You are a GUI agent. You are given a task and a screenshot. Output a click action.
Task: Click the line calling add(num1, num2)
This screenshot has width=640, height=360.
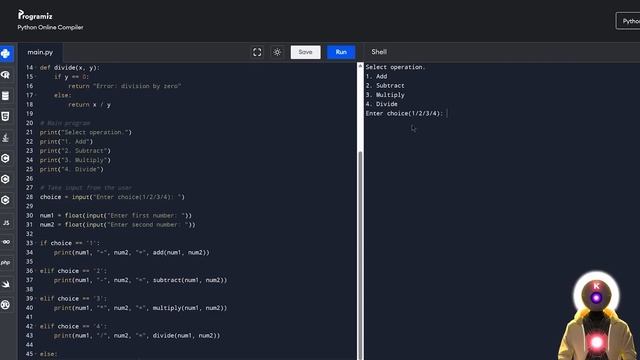click(131, 253)
